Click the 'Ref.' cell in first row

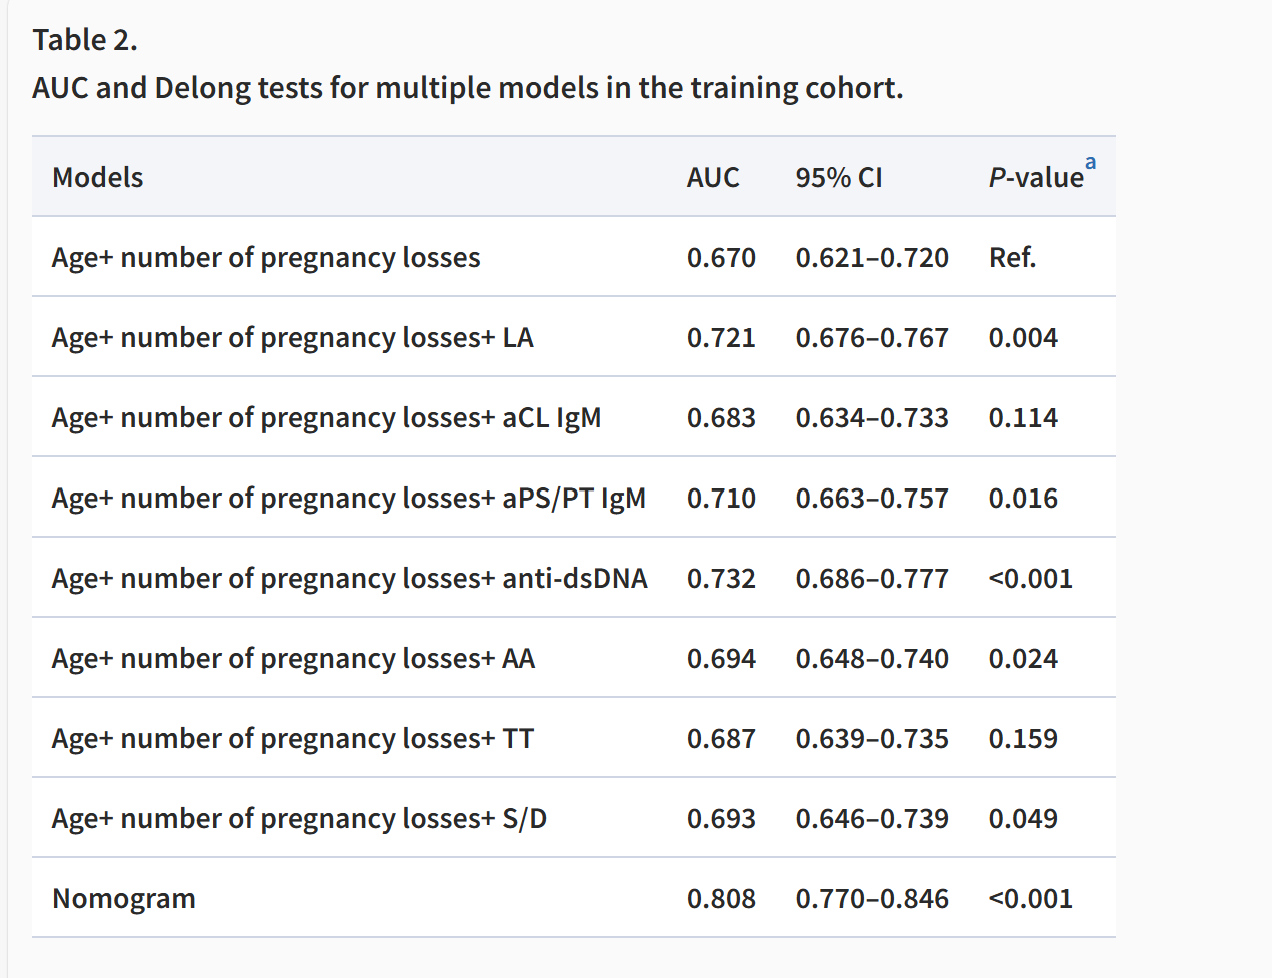[x=1012, y=258]
